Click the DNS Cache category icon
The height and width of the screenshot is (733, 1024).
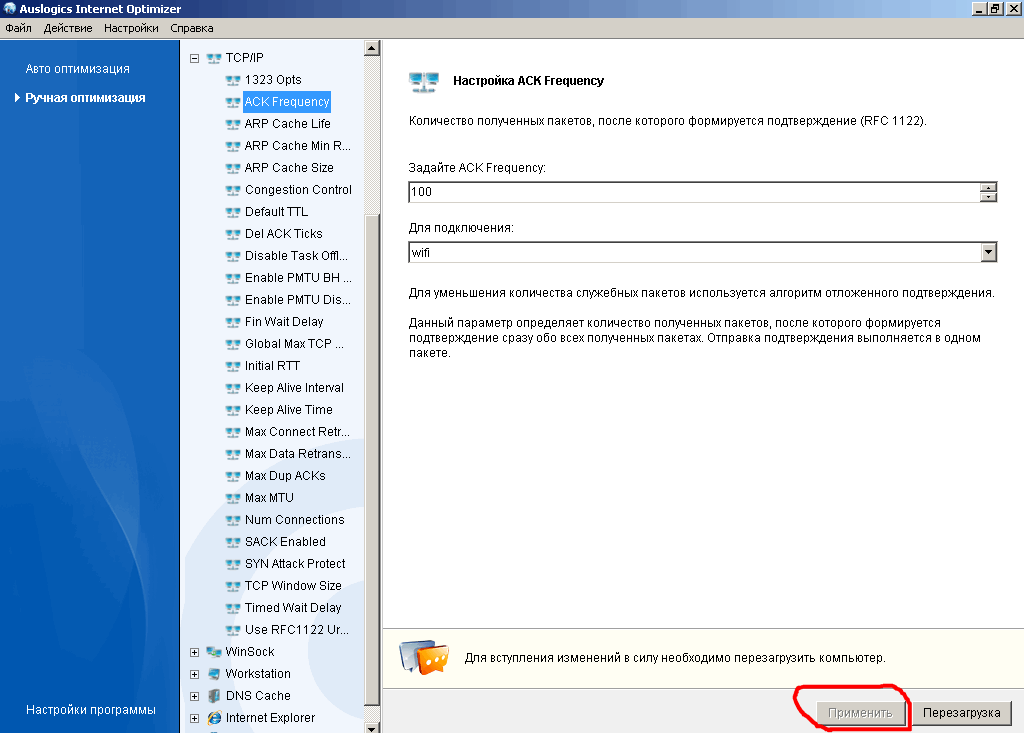pyautogui.click(x=214, y=696)
